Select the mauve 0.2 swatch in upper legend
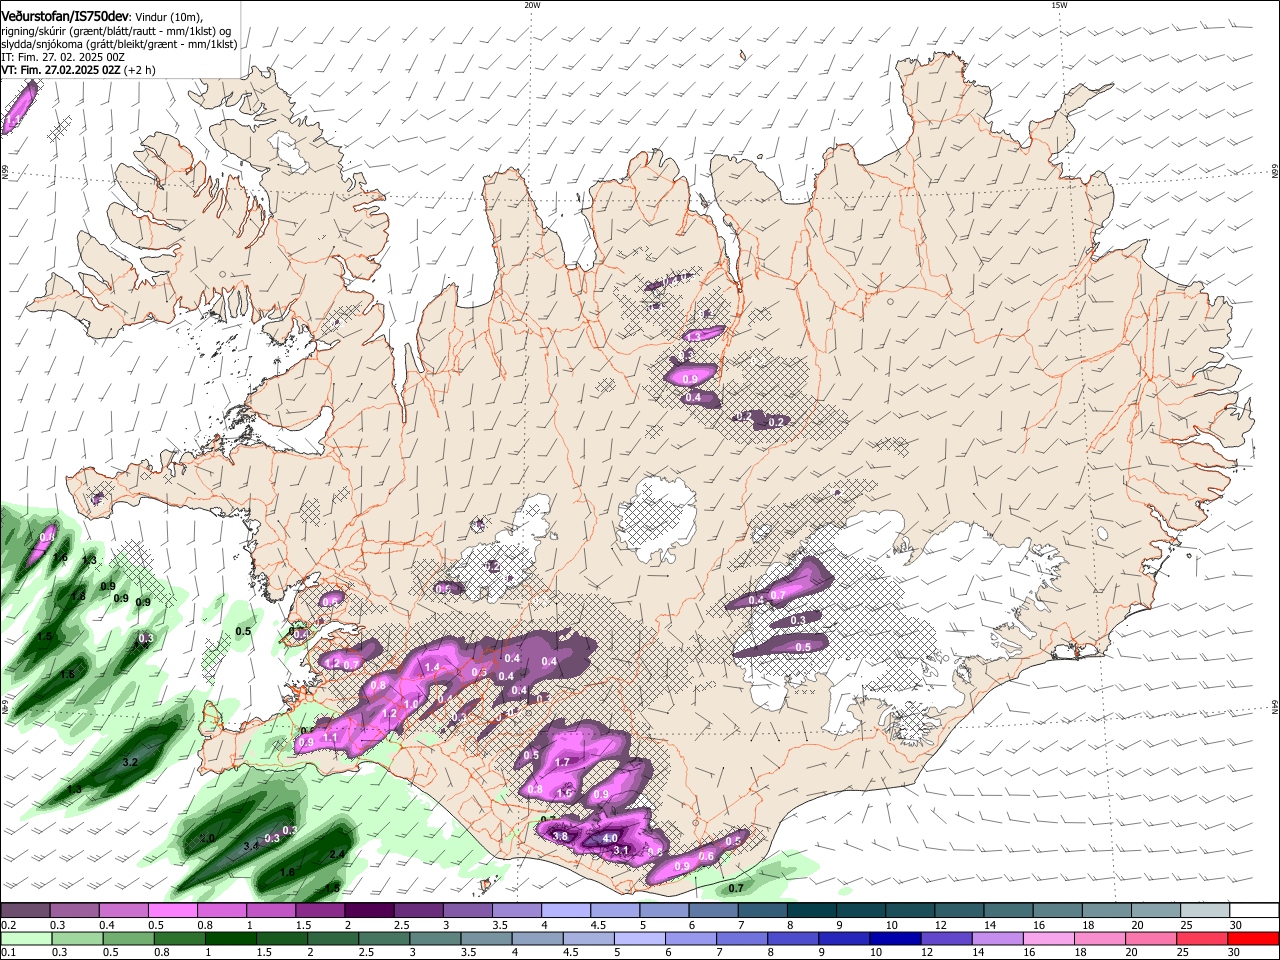The image size is (1280, 960). click(25, 911)
